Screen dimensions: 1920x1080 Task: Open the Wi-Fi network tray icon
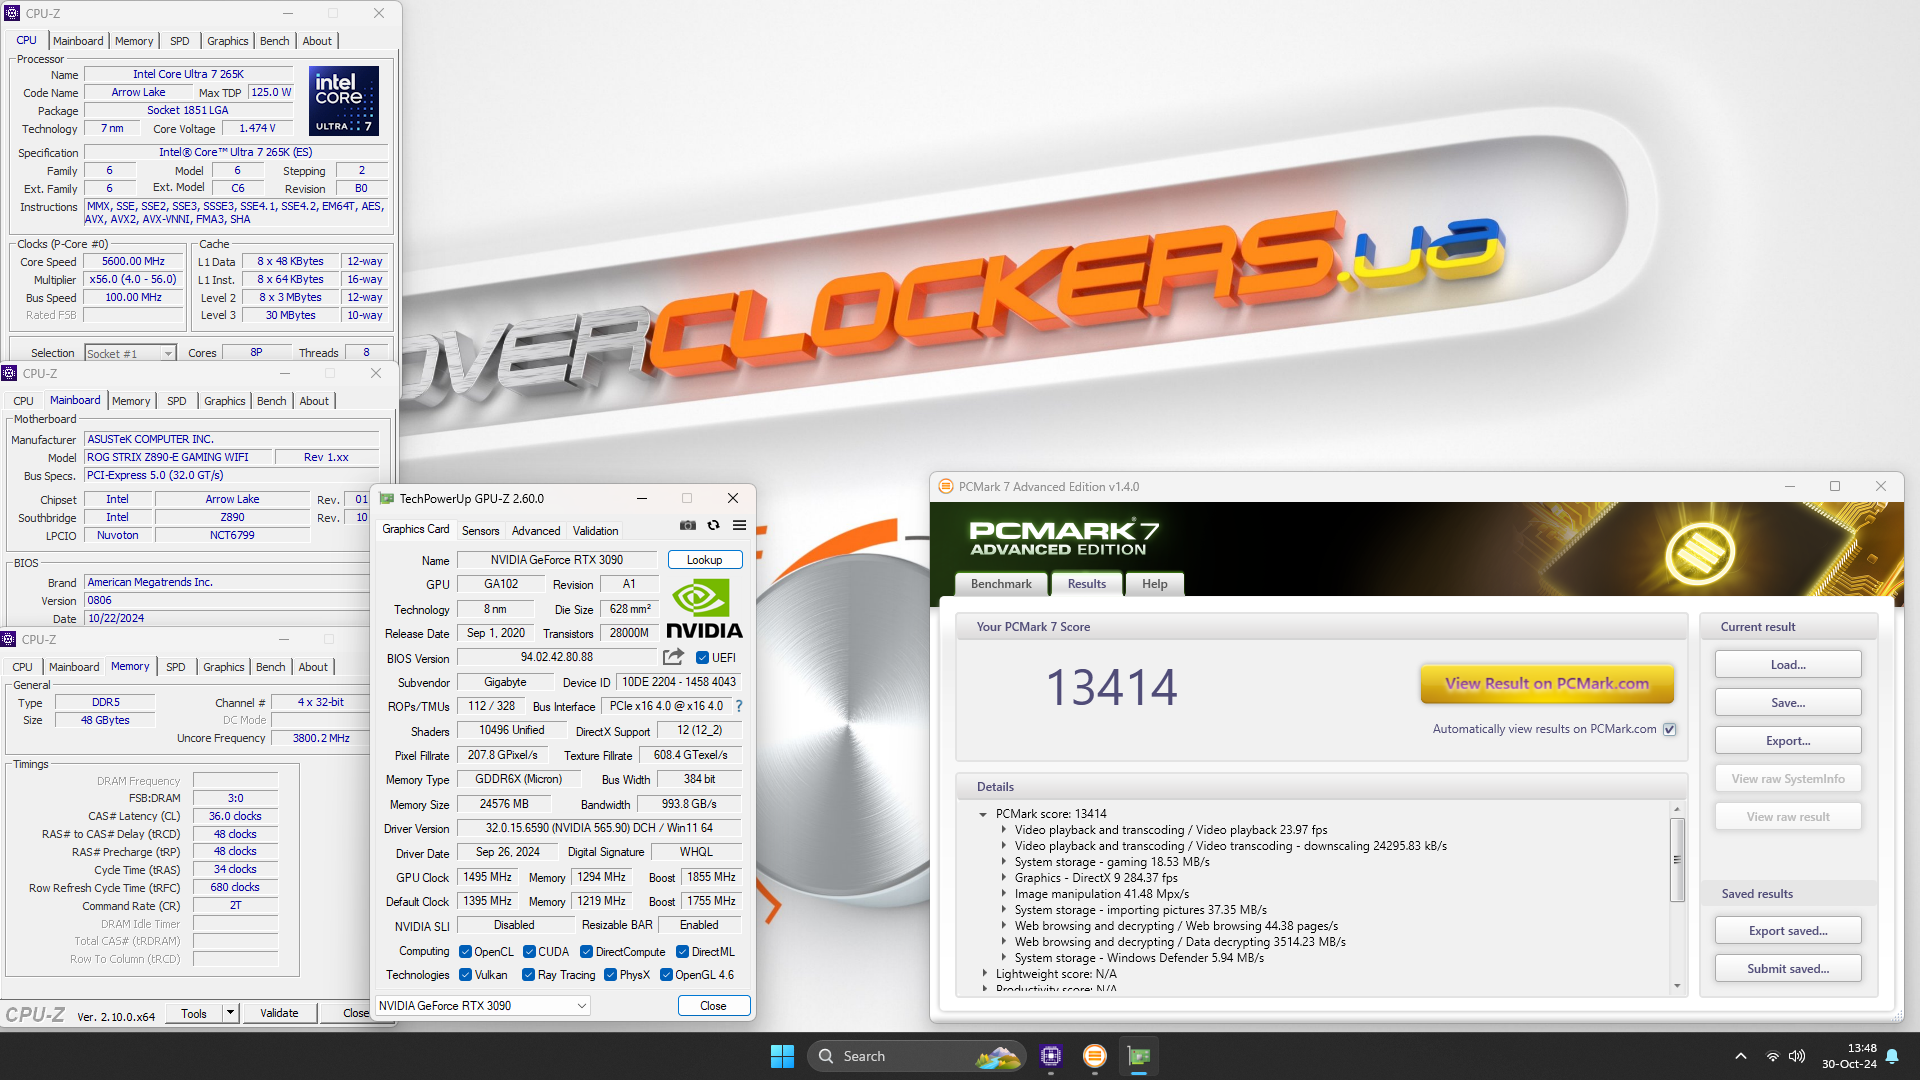(x=1772, y=1056)
